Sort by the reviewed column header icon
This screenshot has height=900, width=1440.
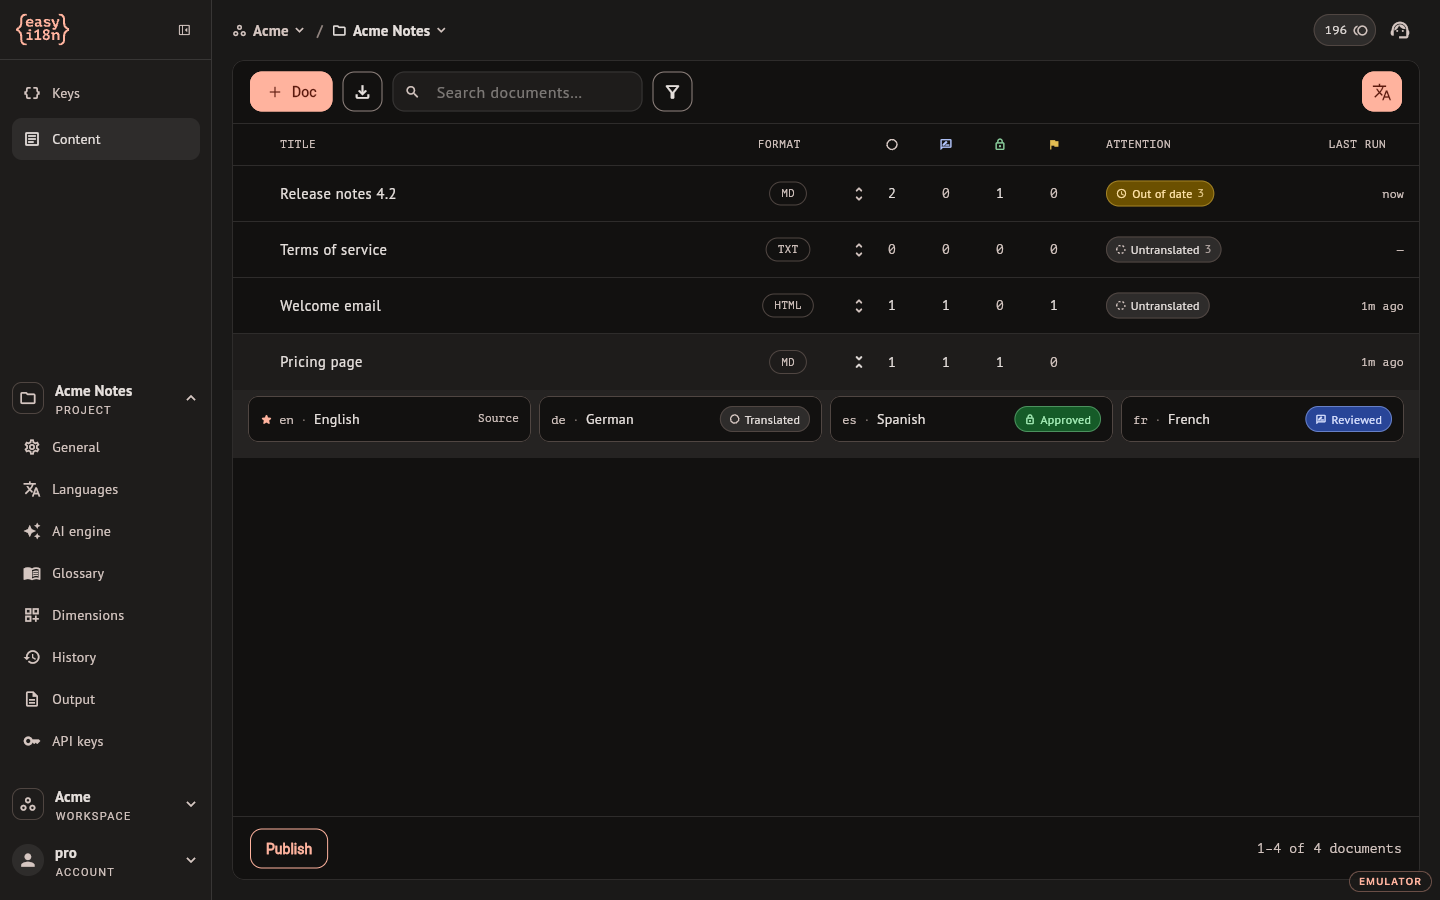[946, 144]
